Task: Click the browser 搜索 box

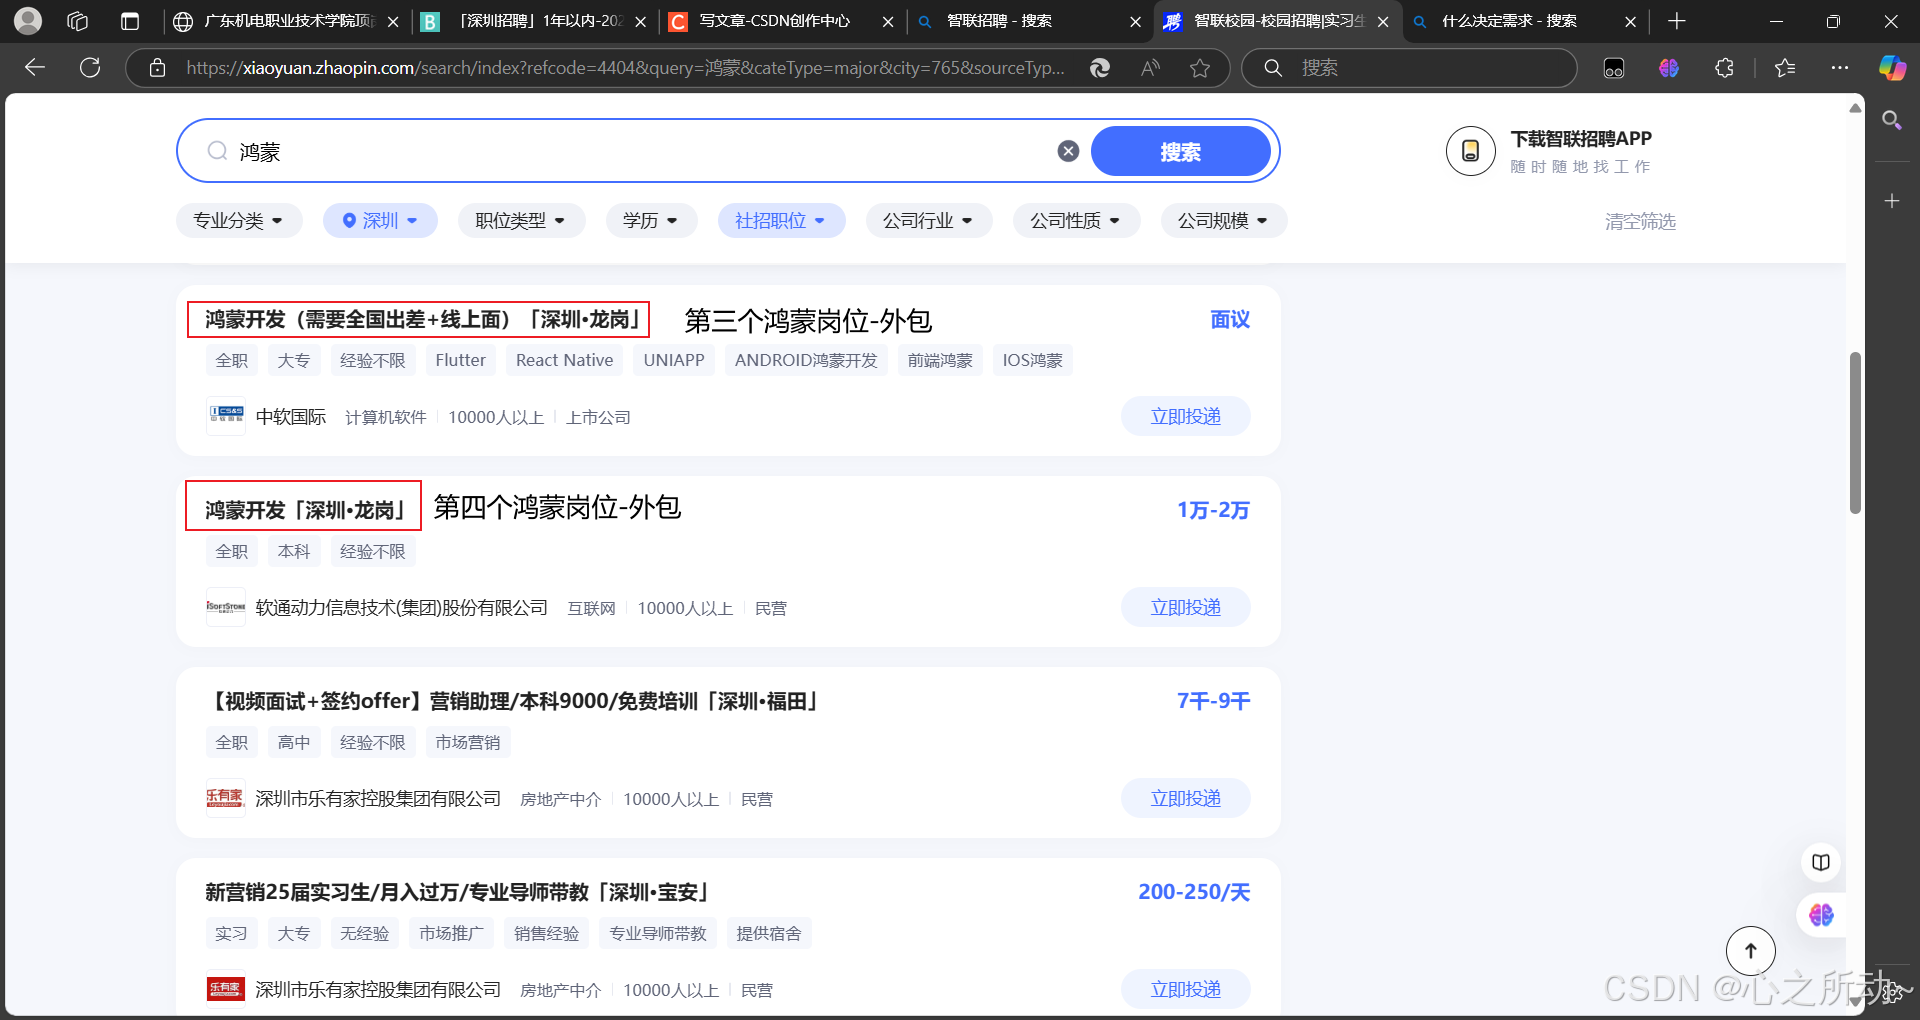Action: (x=1410, y=67)
